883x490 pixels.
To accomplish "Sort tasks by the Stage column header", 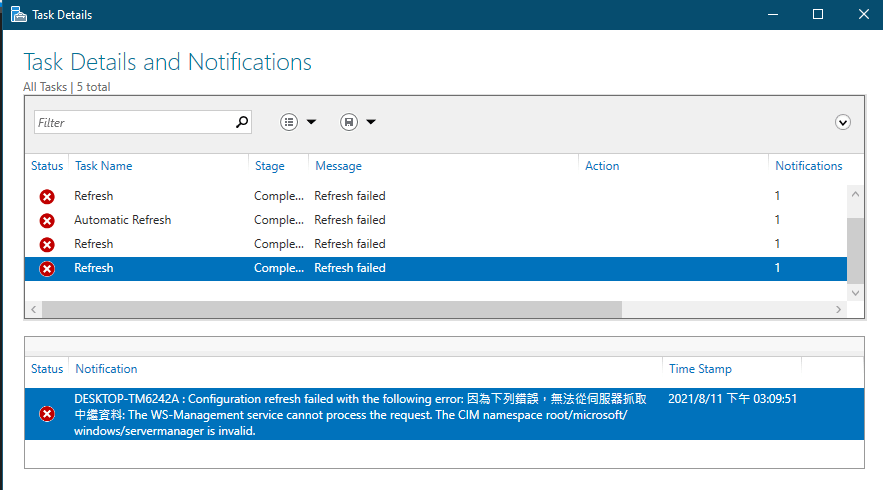I will pos(269,166).
